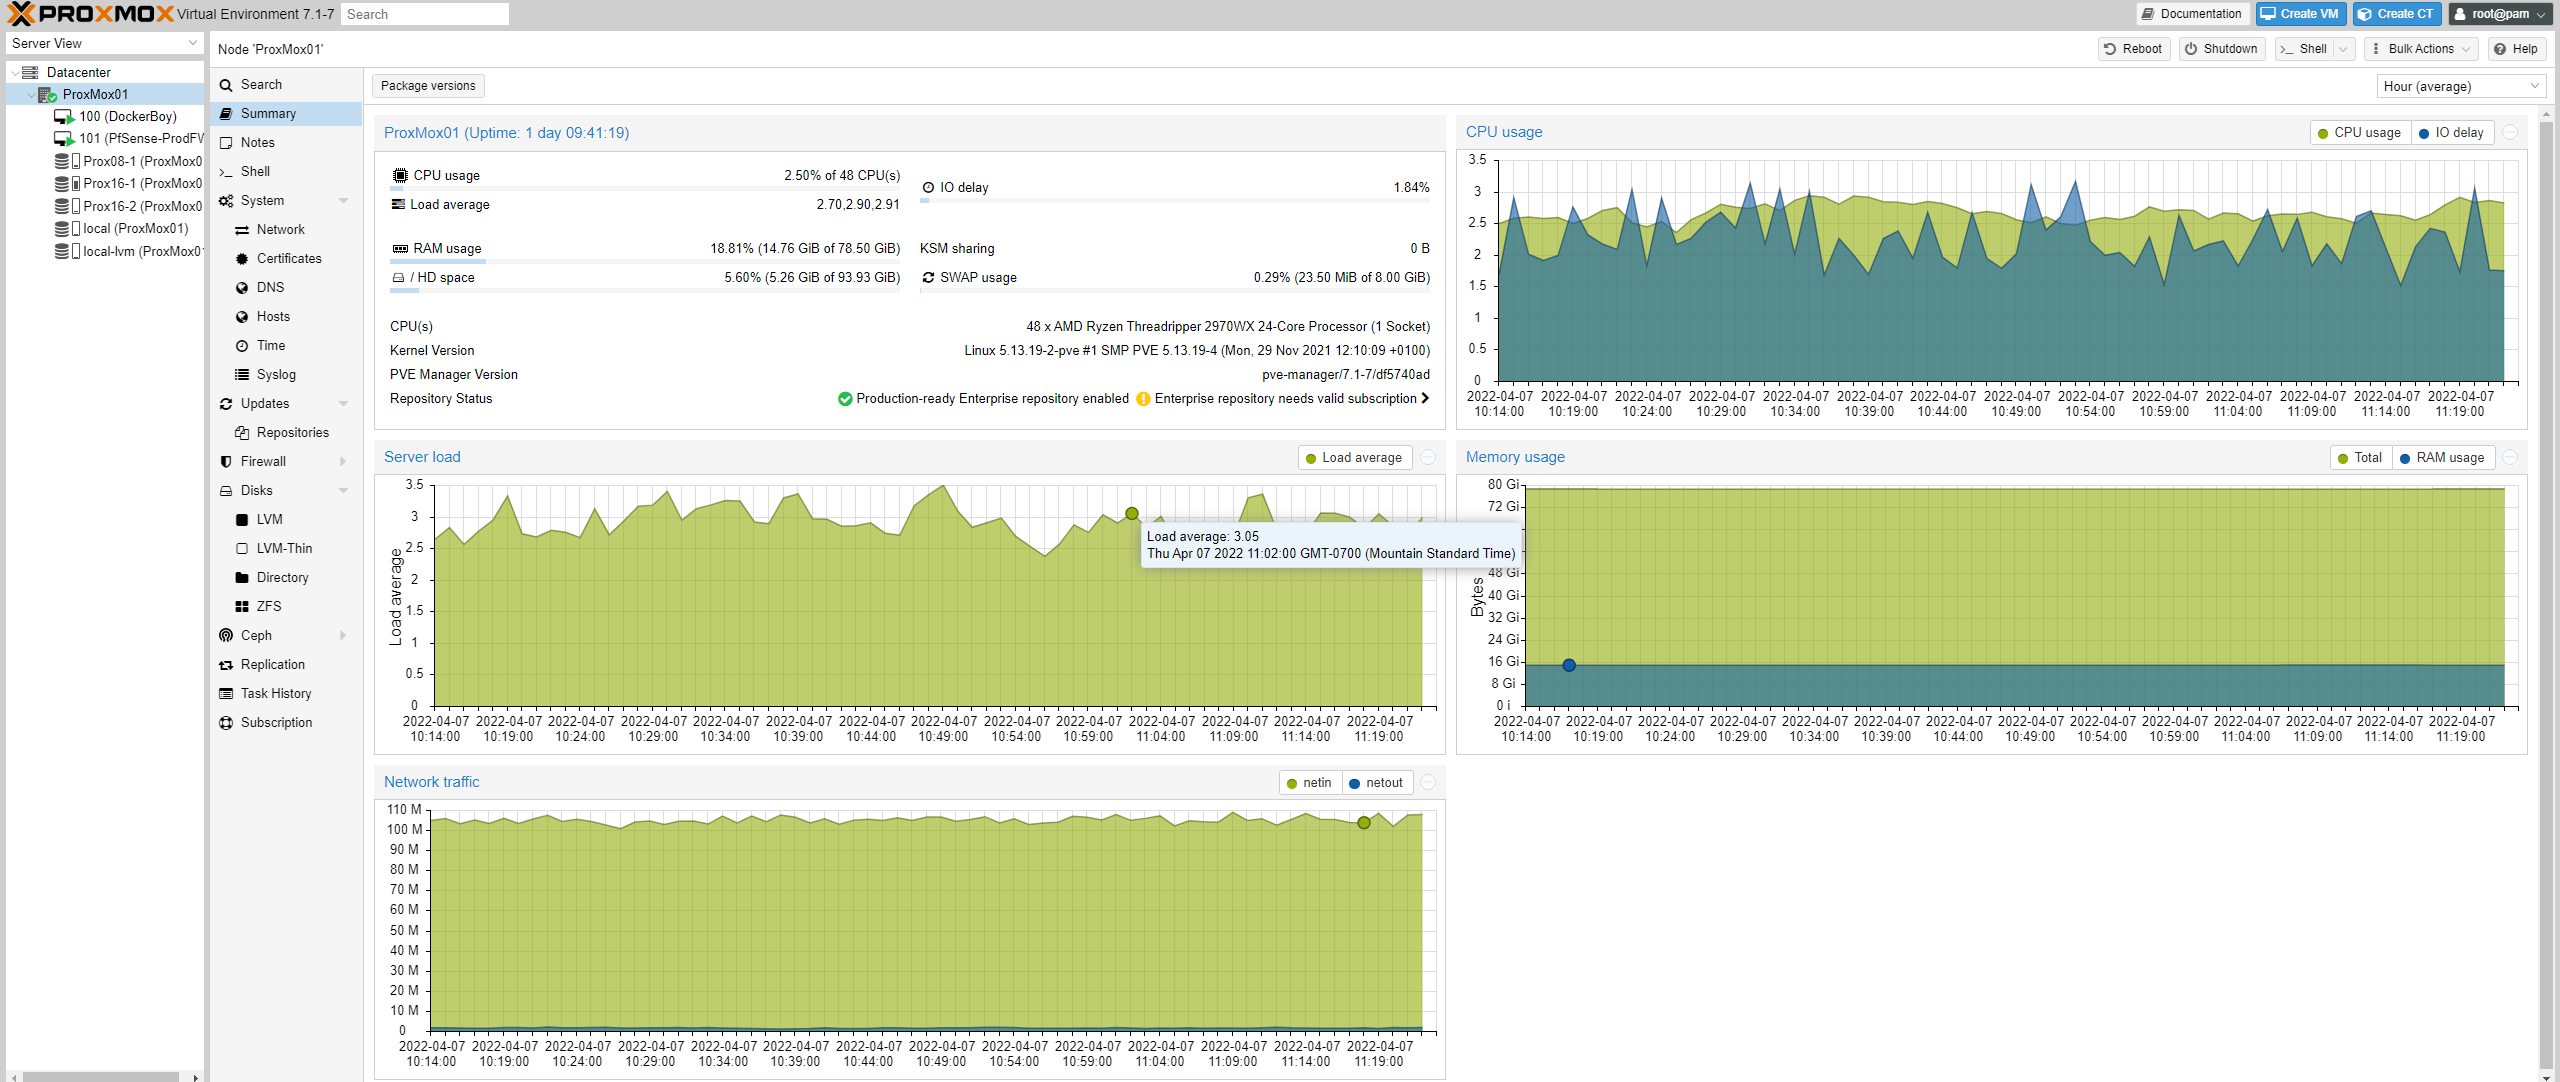Expand the Ceph menu section
The width and height of the screenshot is (2560, 1082).
point(344,636)
